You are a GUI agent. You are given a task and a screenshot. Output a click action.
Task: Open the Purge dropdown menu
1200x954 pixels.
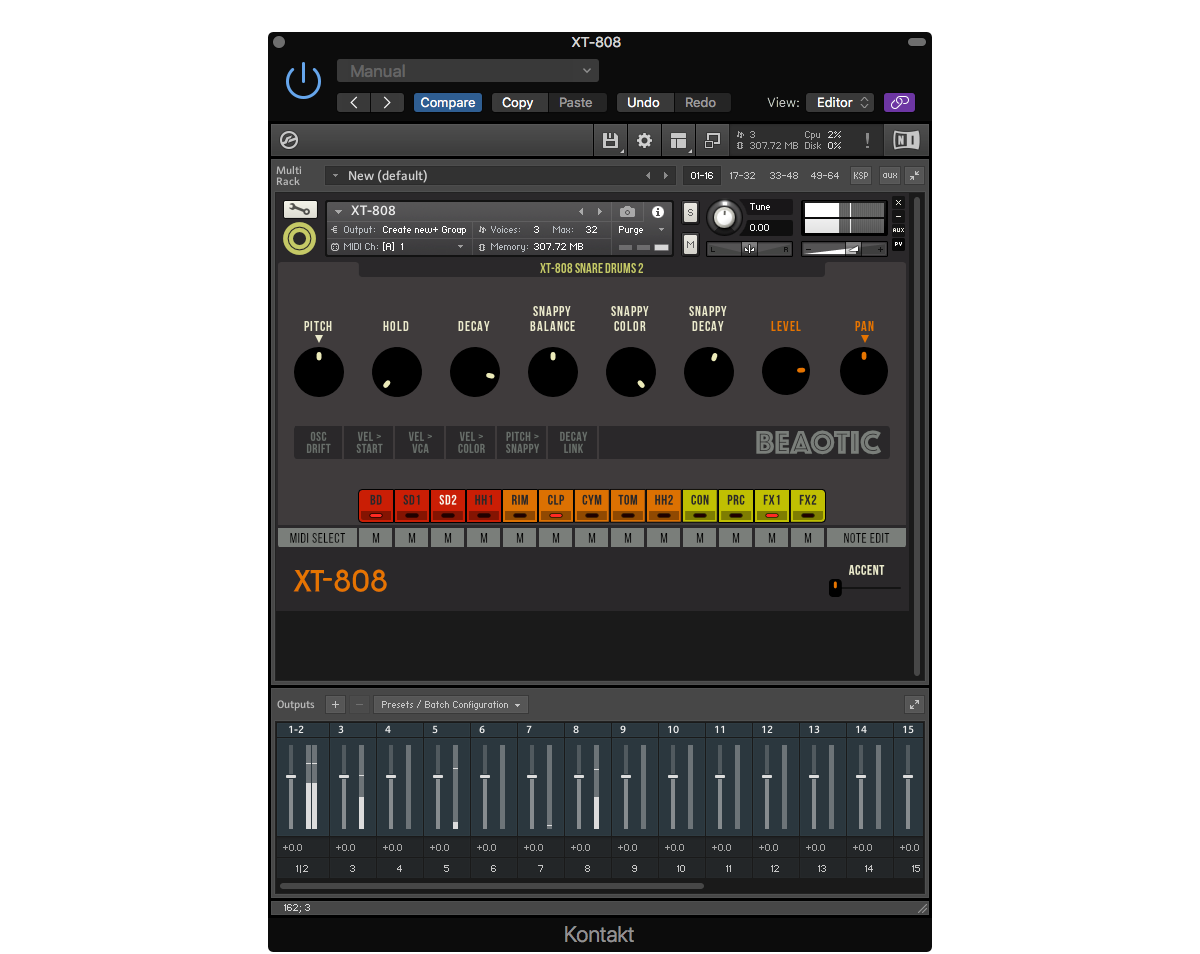coord(642,229)
